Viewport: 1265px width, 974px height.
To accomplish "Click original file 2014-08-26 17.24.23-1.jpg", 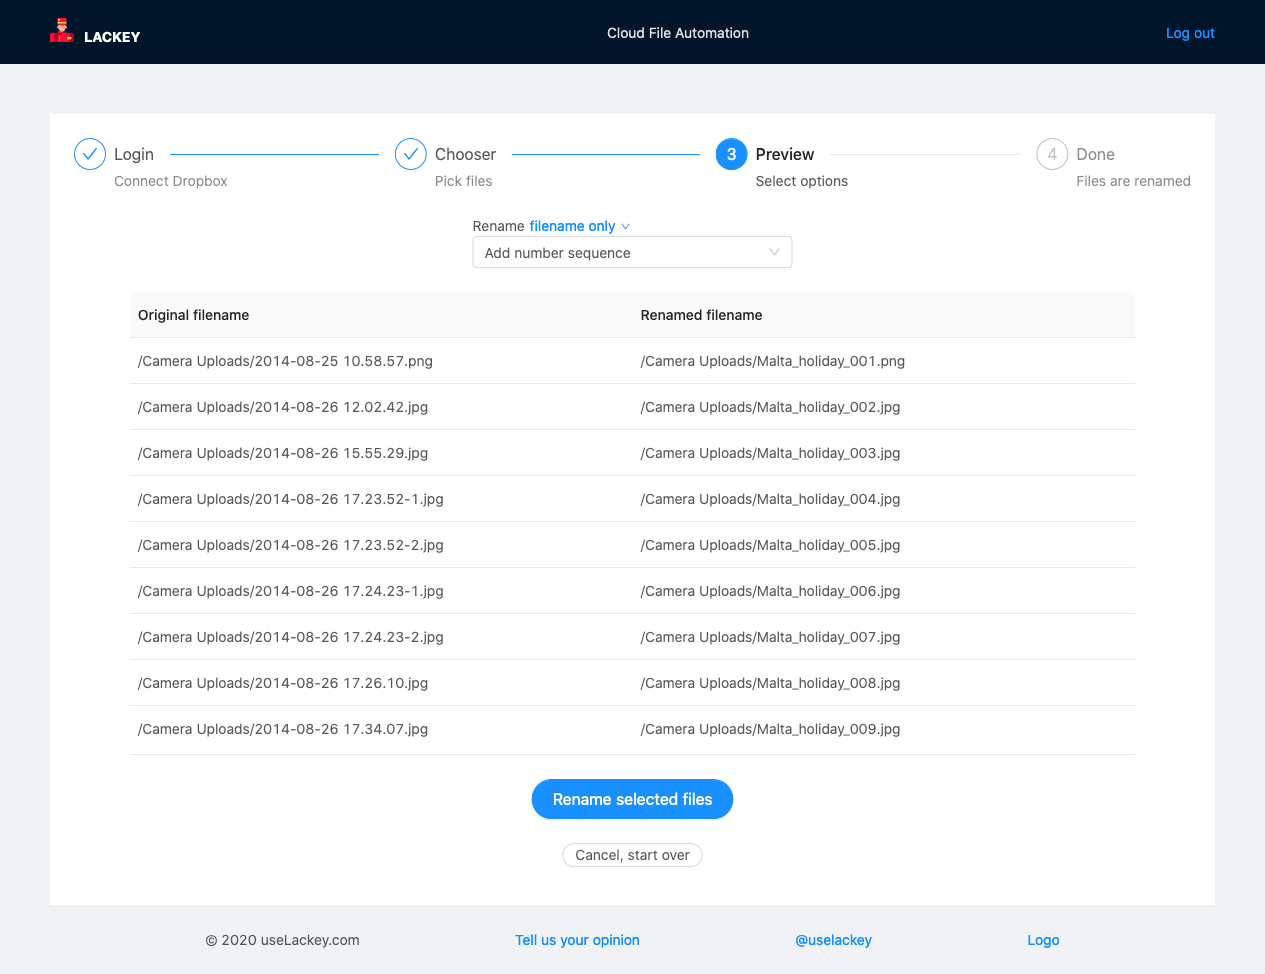I will coord(291,591).
